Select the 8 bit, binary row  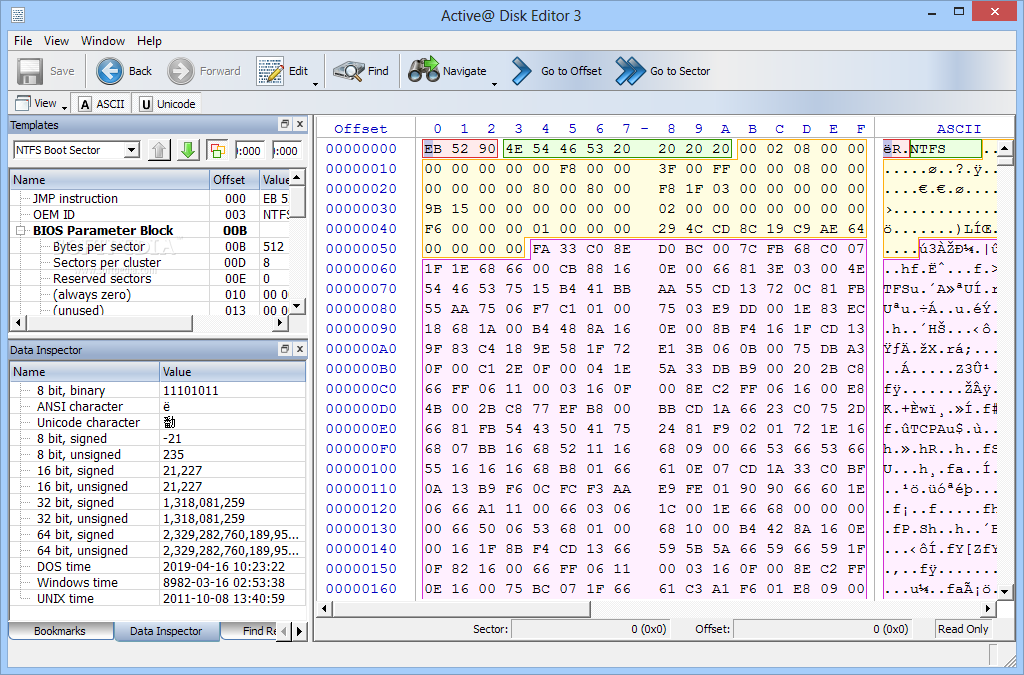click(158, 390)
